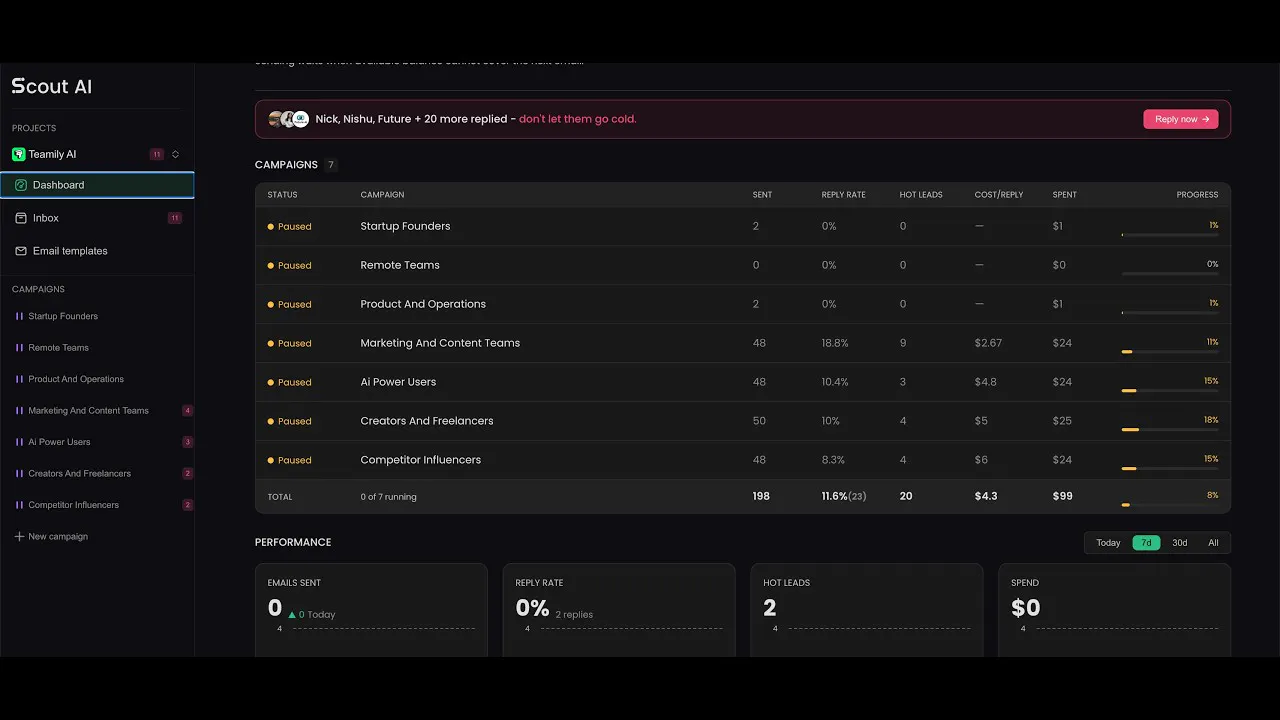Click Paused status of Competitor Influencers row
This screenshot has width=1280, height=720.
(290, 461)
